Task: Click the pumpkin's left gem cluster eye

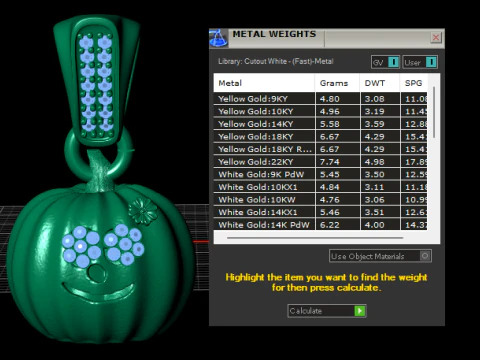Action: tap(81, 247)
